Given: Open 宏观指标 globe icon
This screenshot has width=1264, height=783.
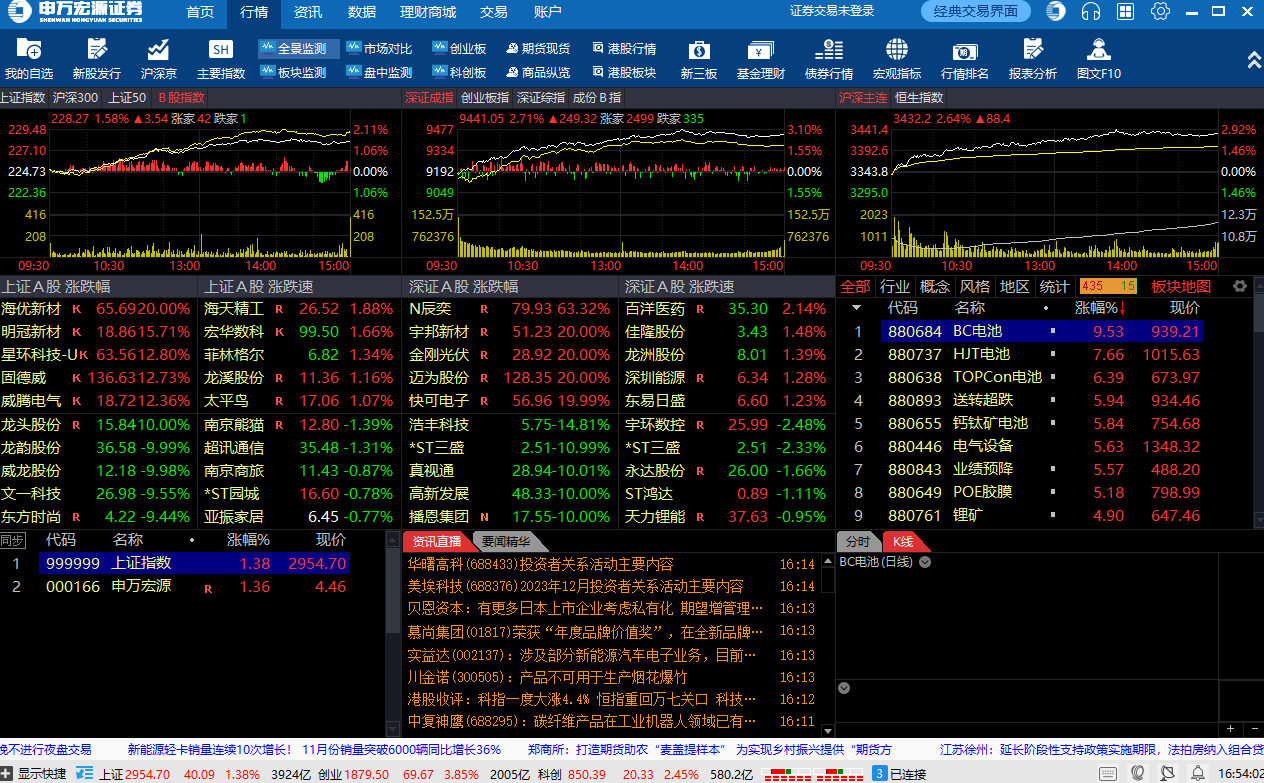Looking at the screenshot, I should pyautogui.click(x=897, y=59).
